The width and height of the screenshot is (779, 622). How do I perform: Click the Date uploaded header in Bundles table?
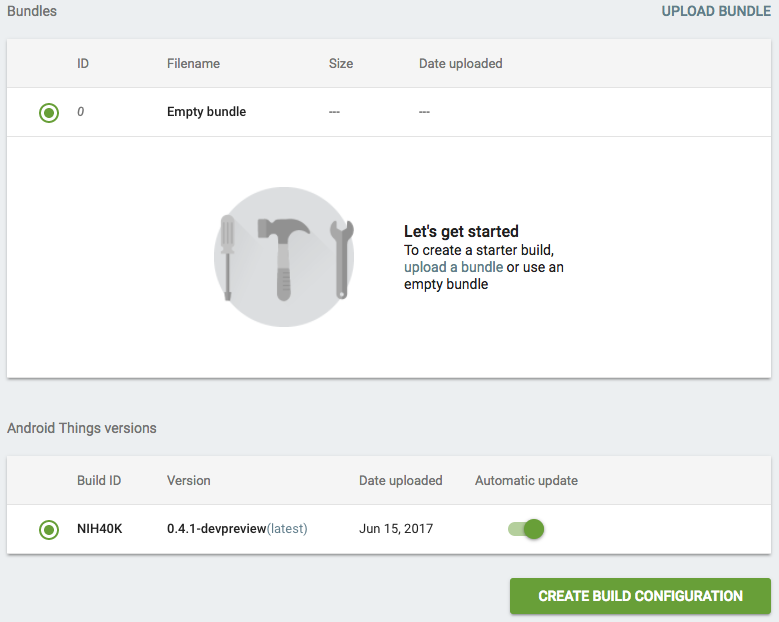(x=460, y=63)
